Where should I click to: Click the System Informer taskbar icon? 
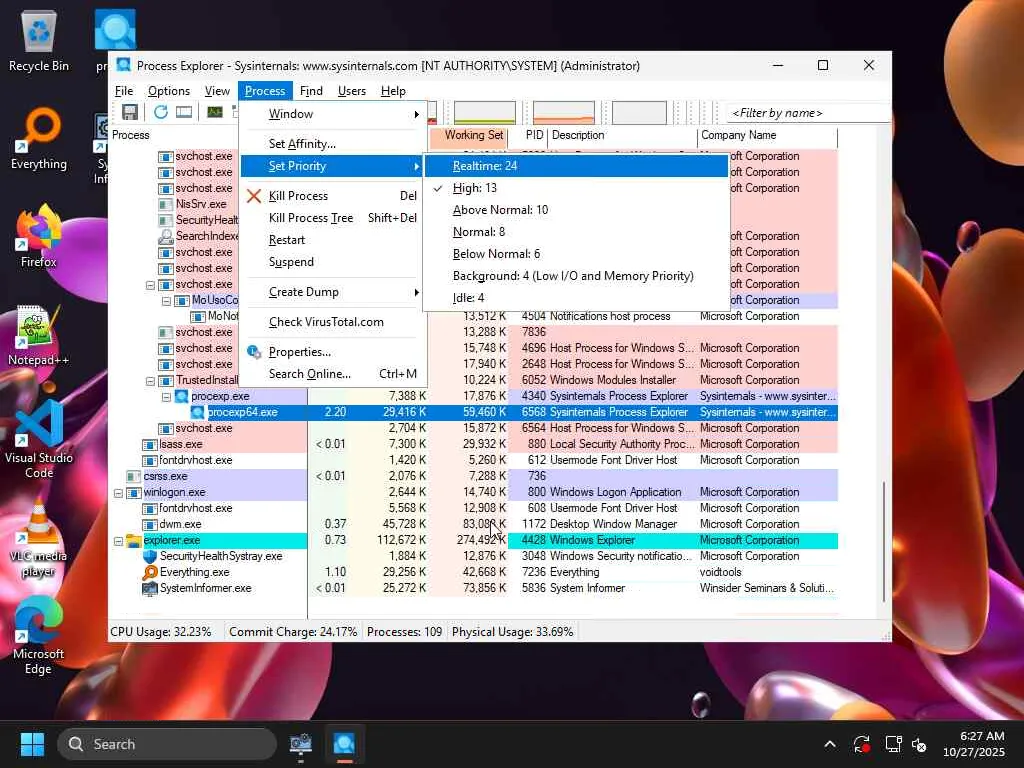[x=301, y=744]
